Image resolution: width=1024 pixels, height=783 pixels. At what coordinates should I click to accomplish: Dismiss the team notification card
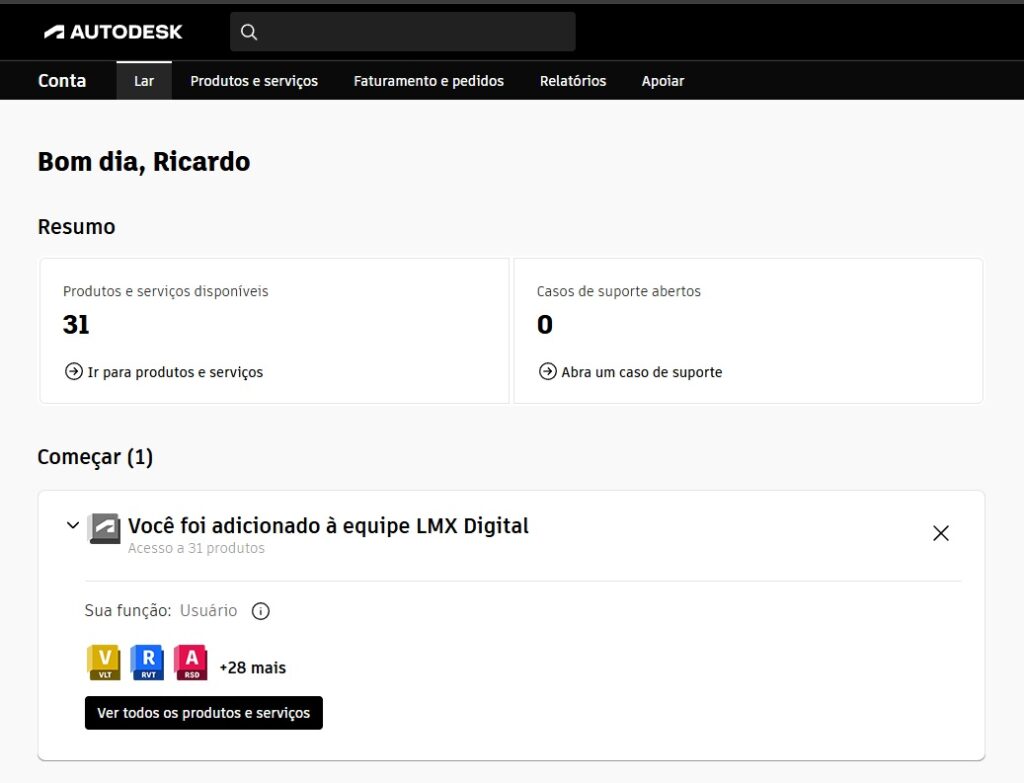[x=940, y=533]
